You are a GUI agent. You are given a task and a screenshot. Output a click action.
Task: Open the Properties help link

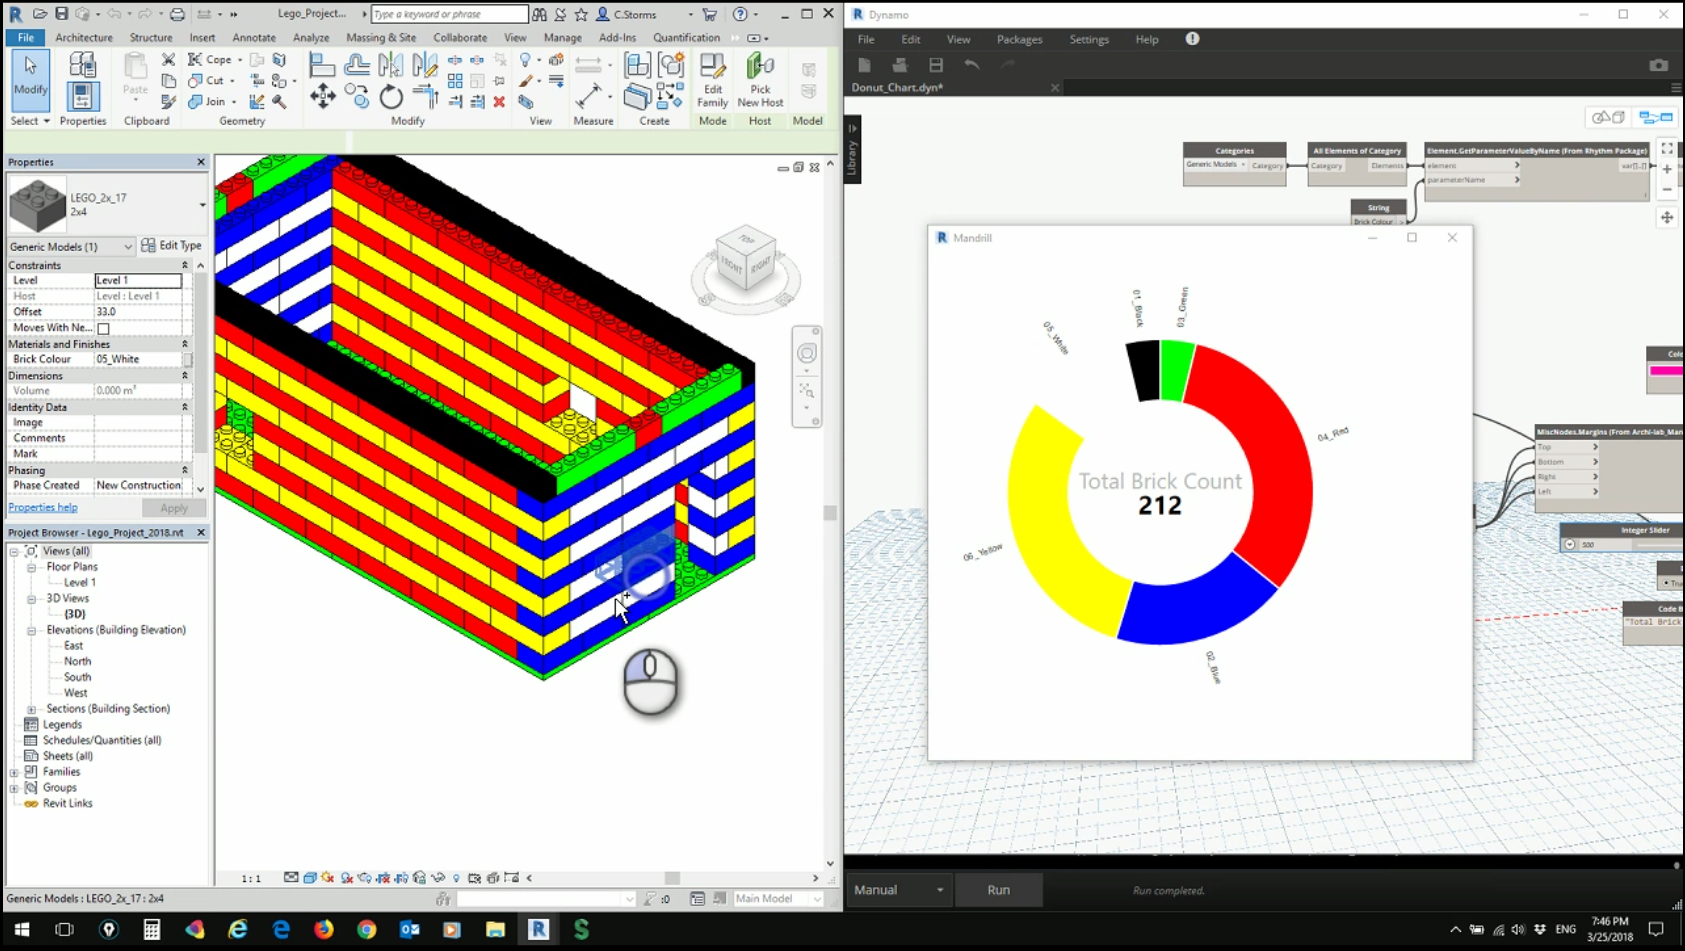tap(43, 508)
